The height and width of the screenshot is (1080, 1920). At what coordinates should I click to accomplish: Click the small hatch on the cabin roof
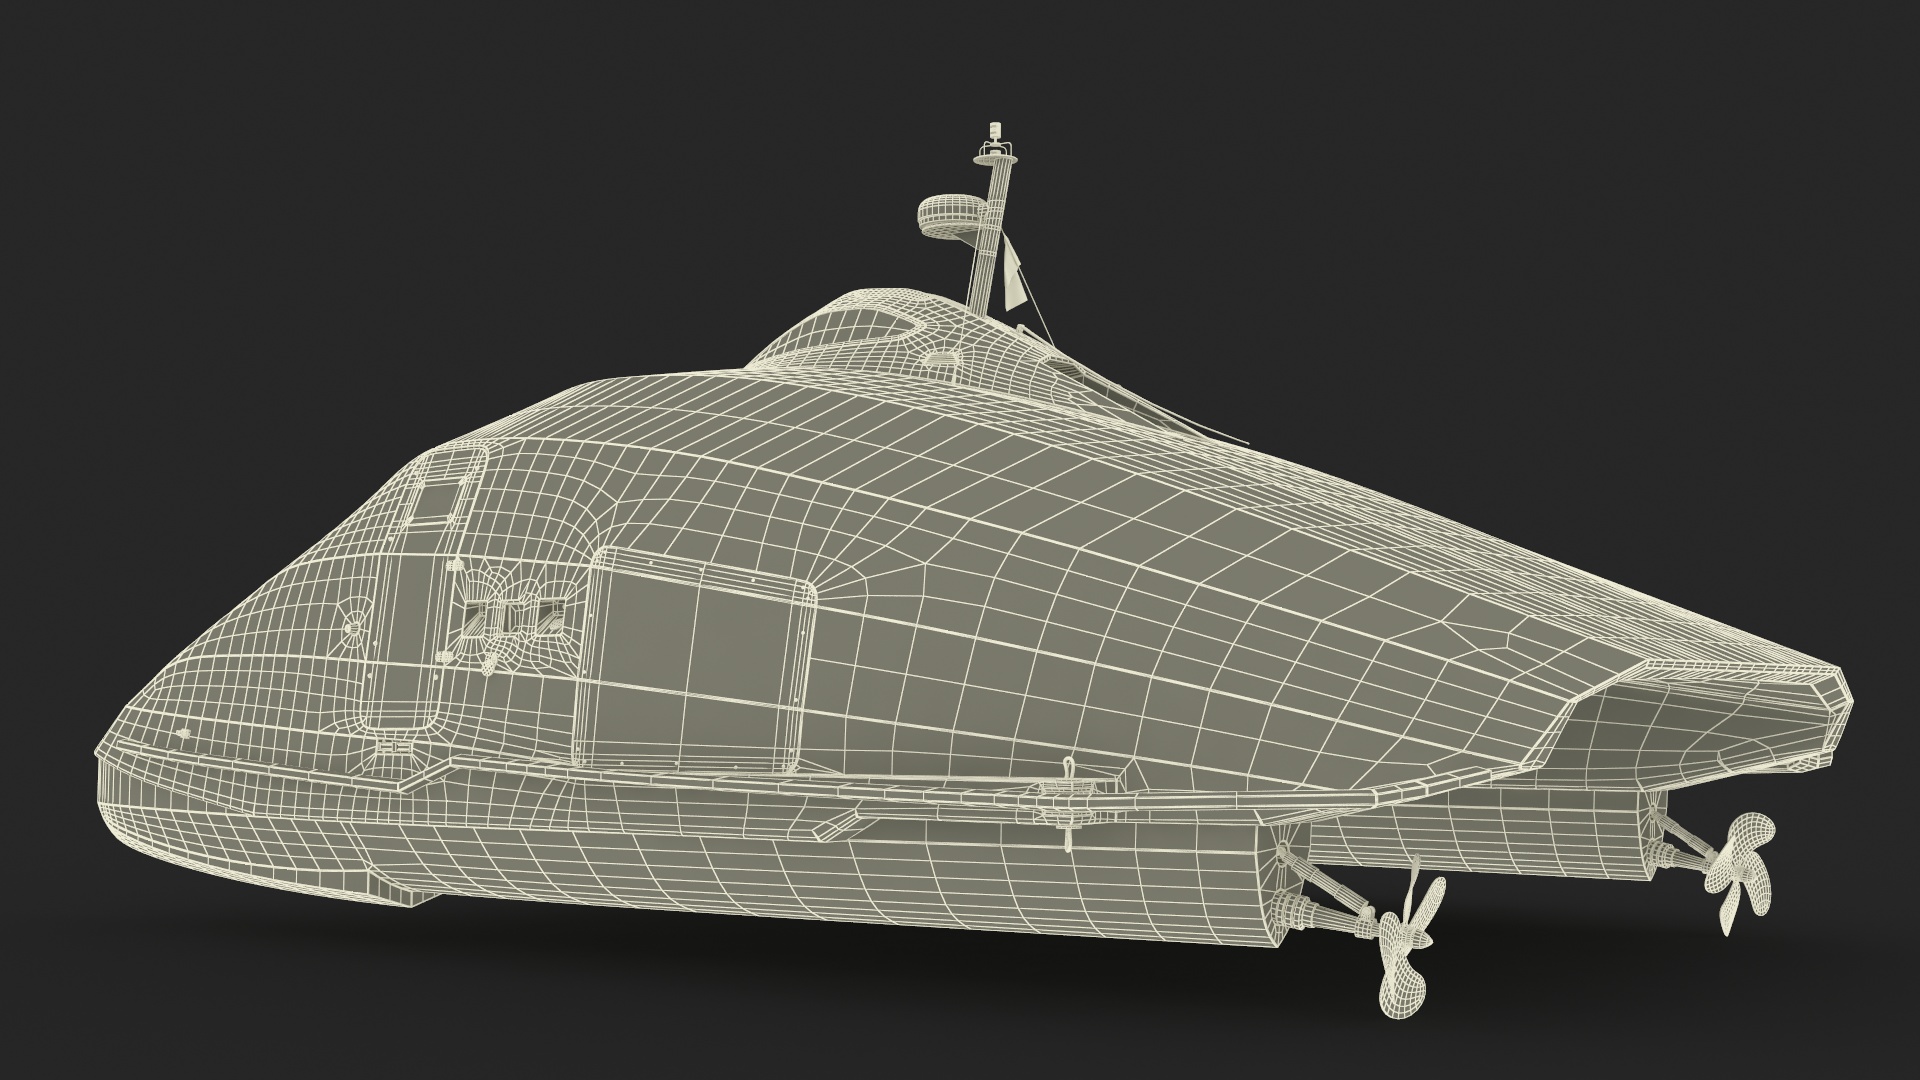click(940, 358)
